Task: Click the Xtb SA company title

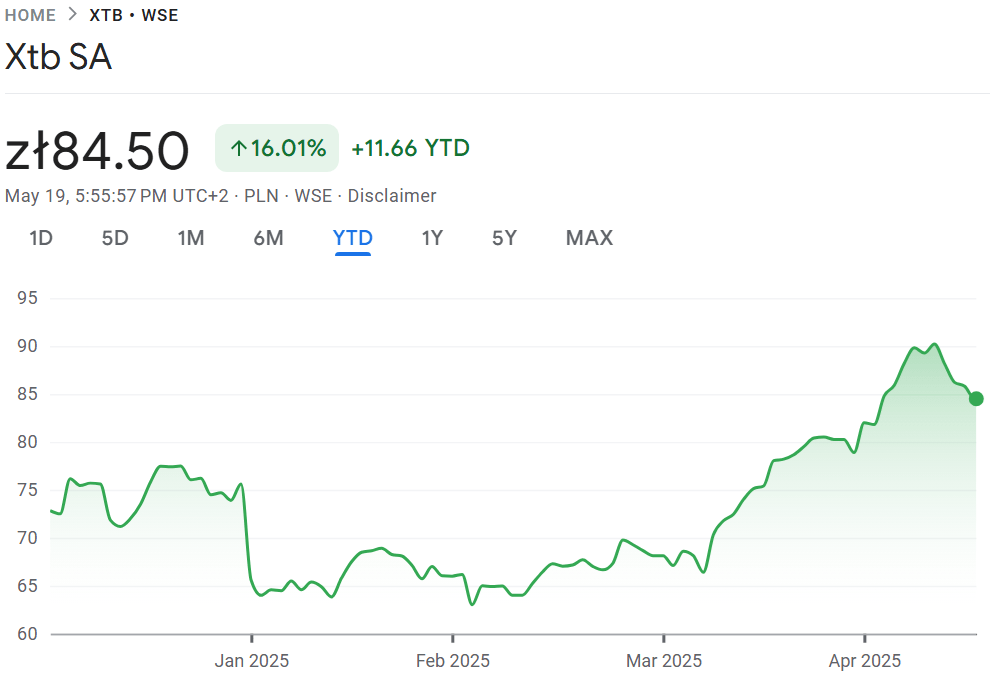Action: click(59, 57)
